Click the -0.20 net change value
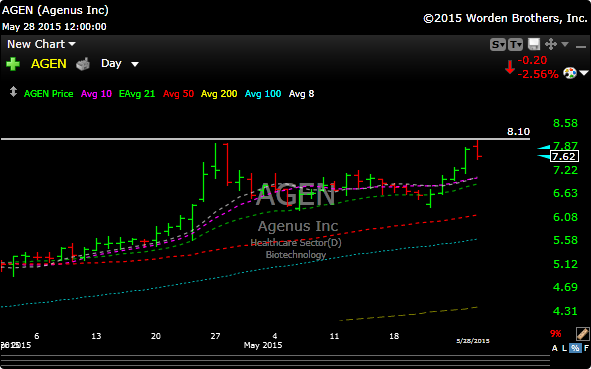This screenshot has height=369, width=591. (532, 60)
